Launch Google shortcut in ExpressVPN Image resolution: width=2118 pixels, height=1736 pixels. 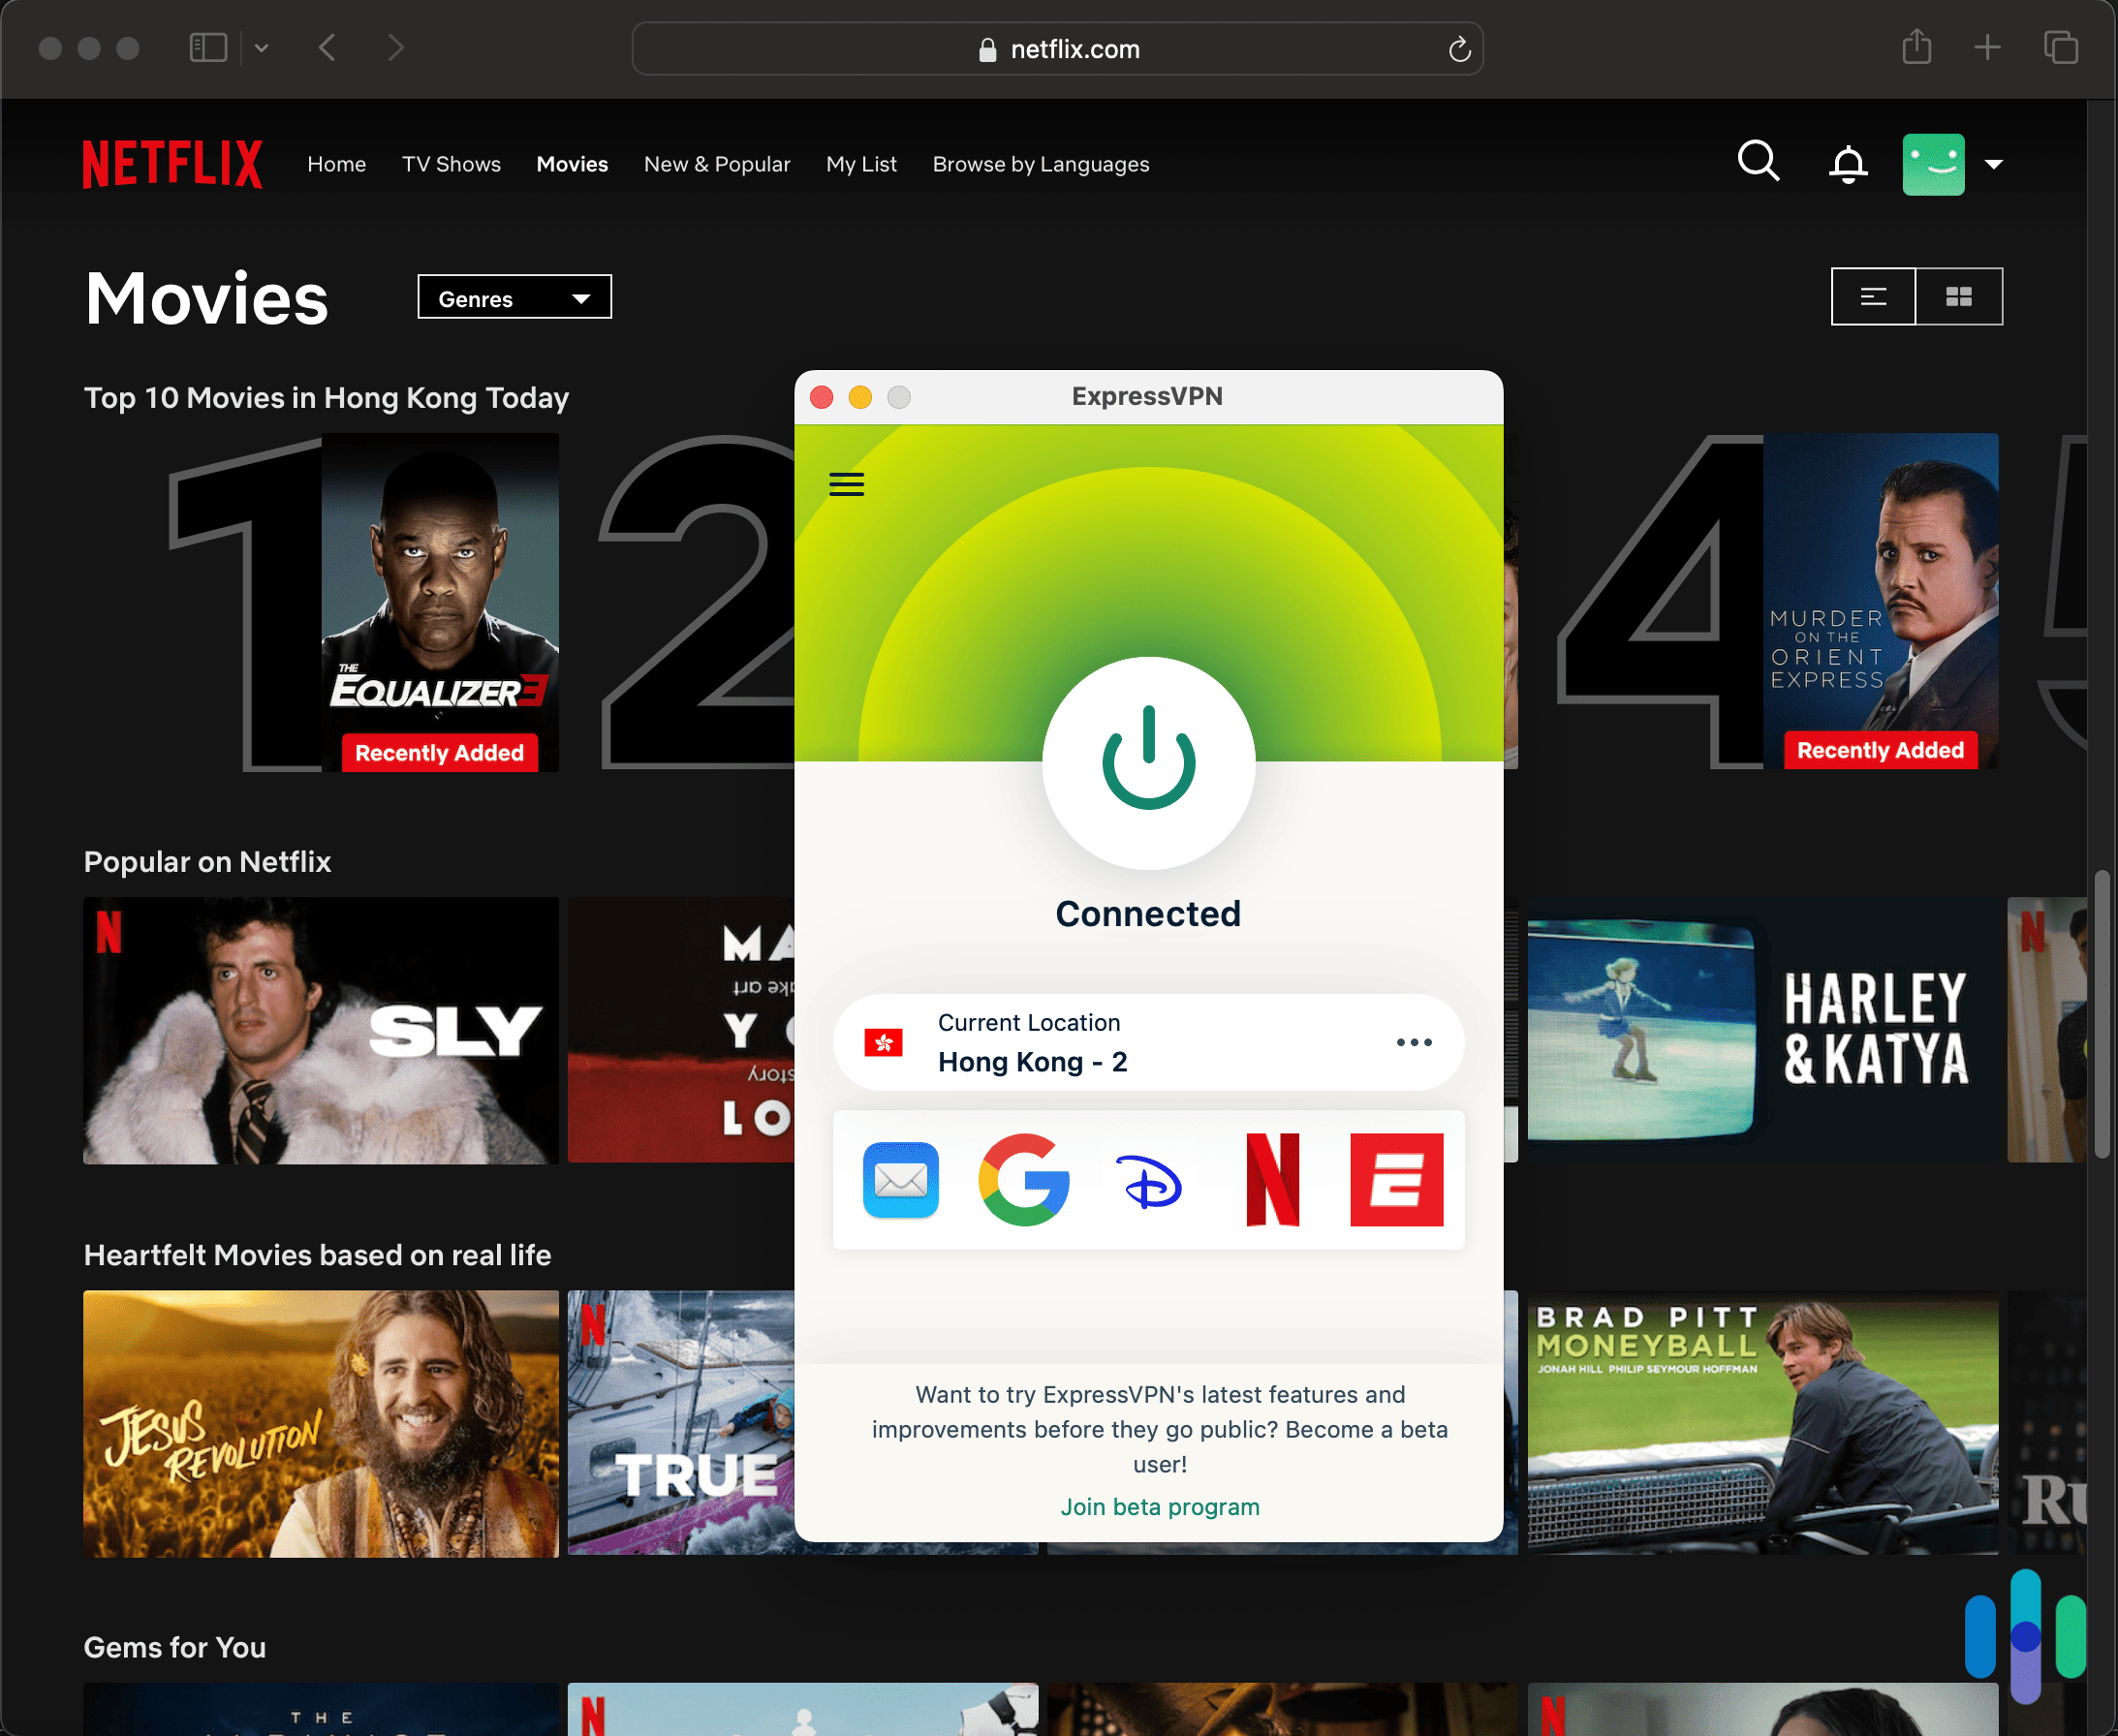tap(1024, 1180)
